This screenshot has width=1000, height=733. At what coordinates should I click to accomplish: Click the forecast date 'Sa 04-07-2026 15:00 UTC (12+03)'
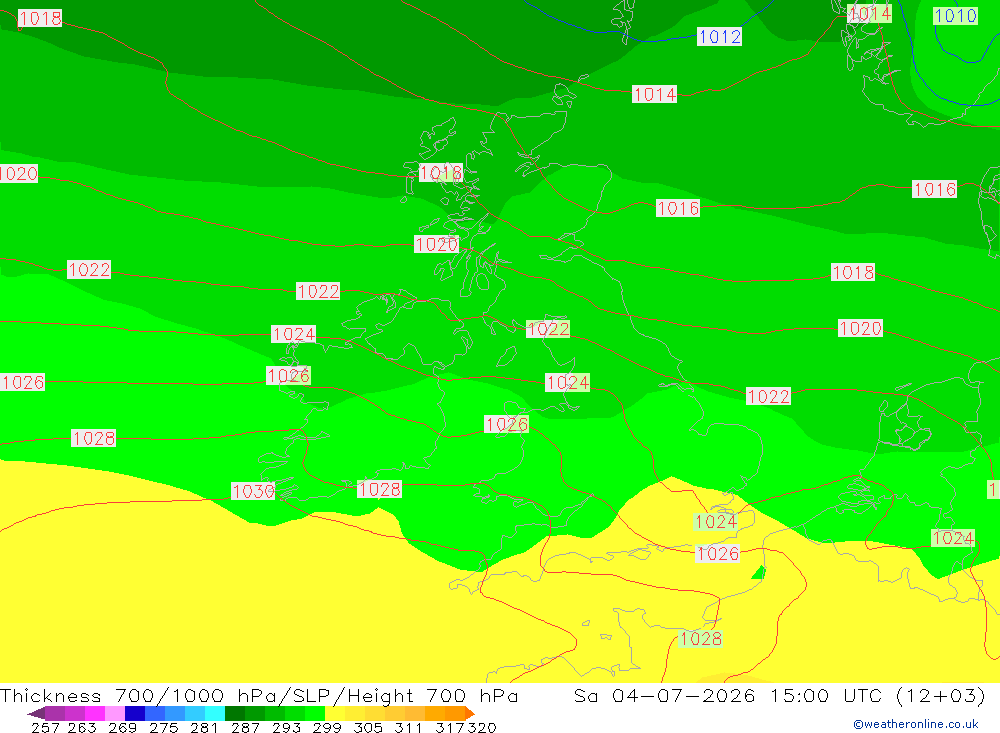779,695
